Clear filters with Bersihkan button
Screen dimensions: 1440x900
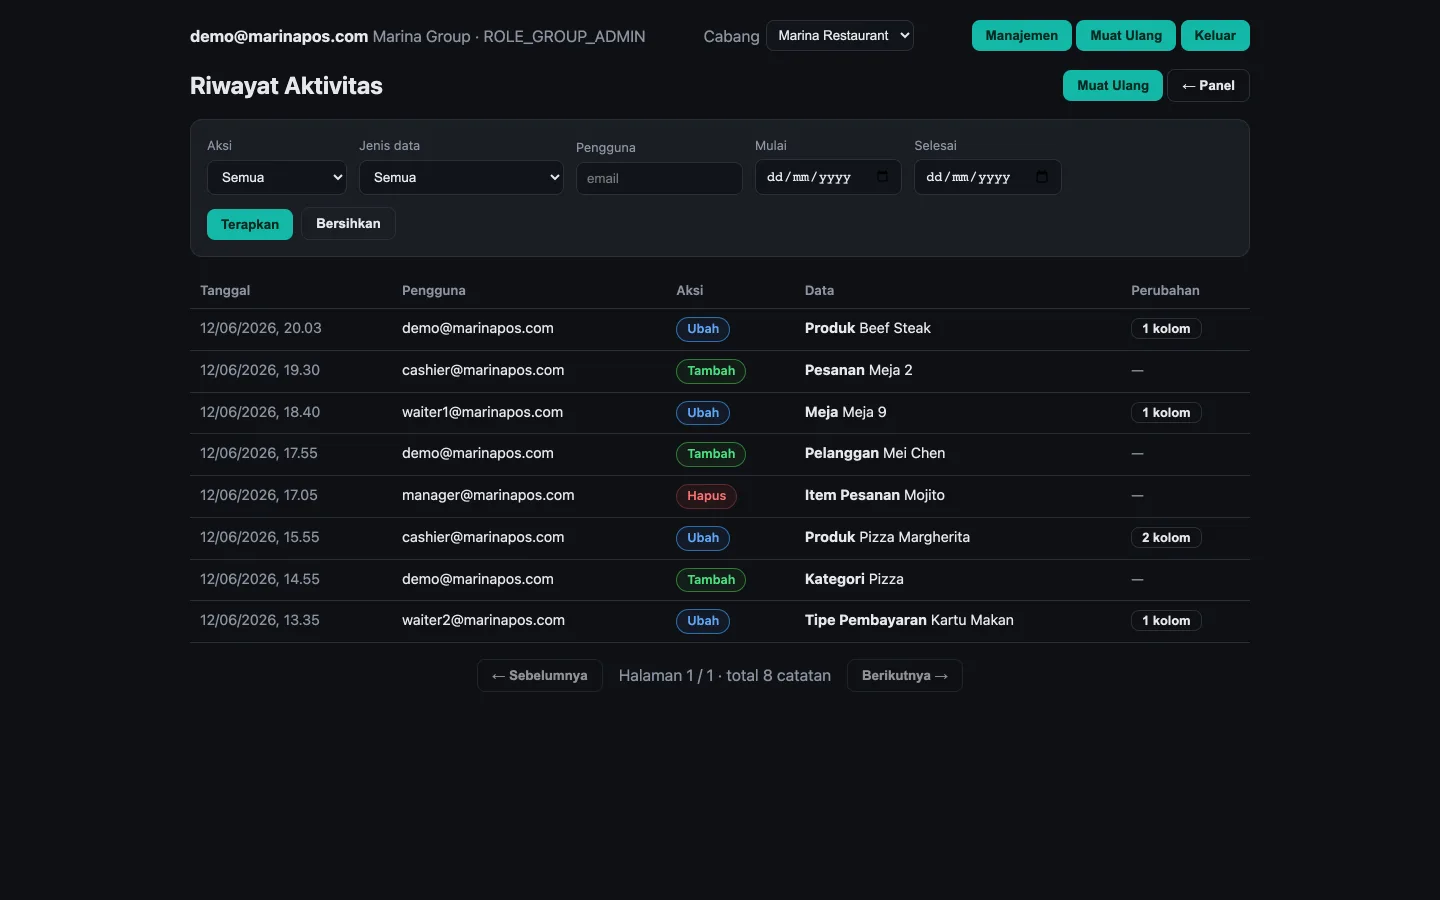pos(348,224)
